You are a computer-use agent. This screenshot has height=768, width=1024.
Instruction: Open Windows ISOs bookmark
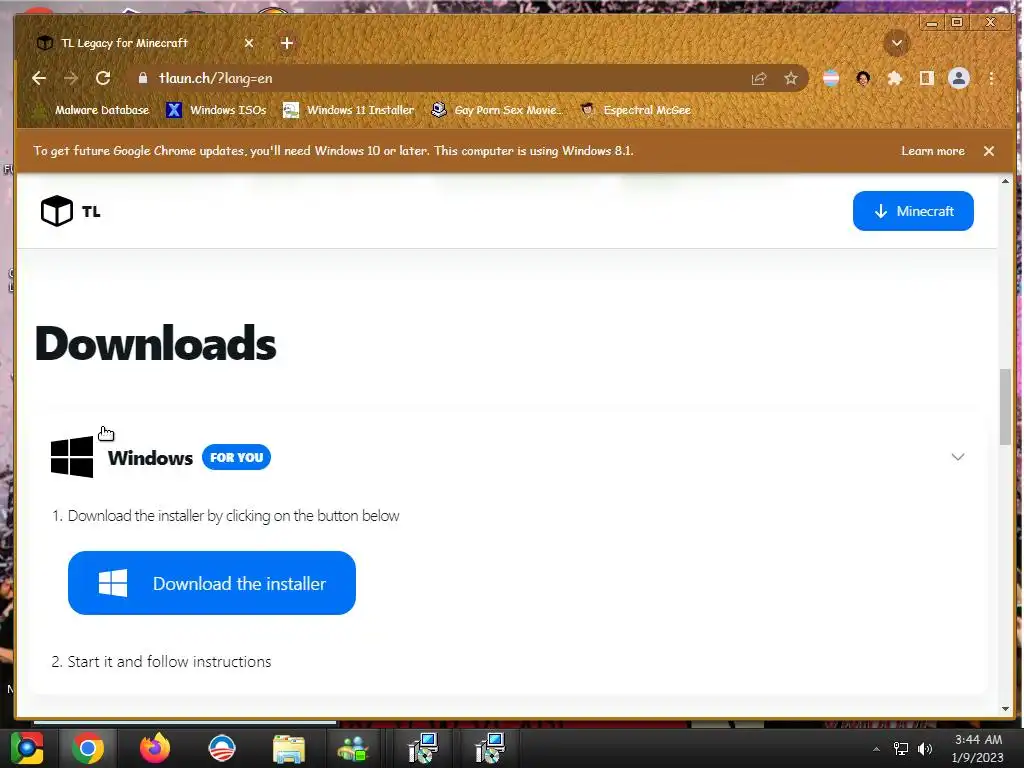pos(216,110)
